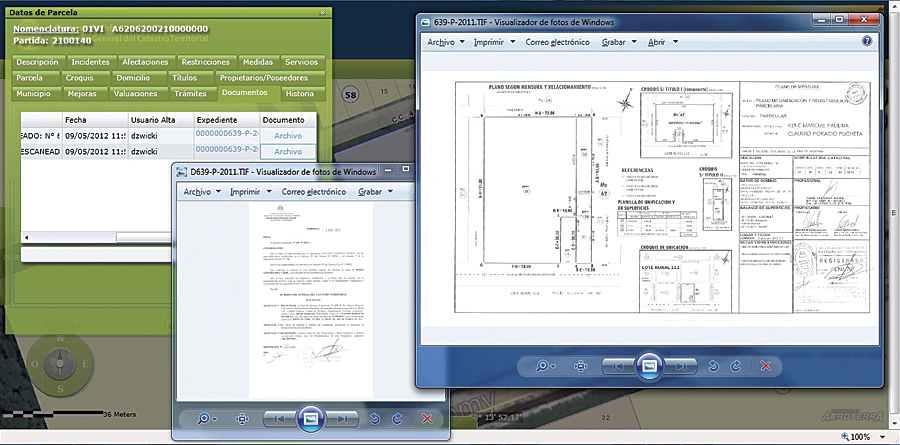Open Grabar menu in D639-P-2011.TIF window
The width and height of the screenshot is (900, 445).
375,192
